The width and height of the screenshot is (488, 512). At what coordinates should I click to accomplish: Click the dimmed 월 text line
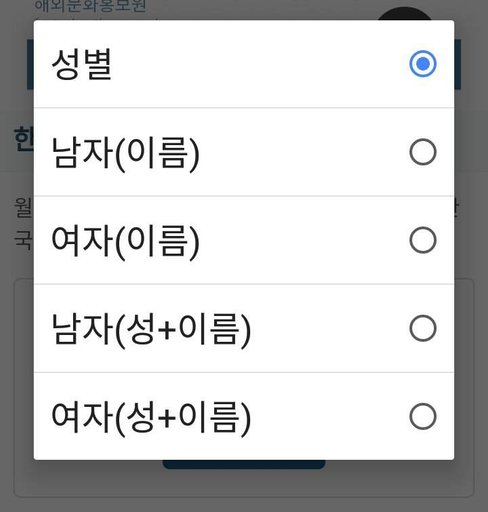23,207
